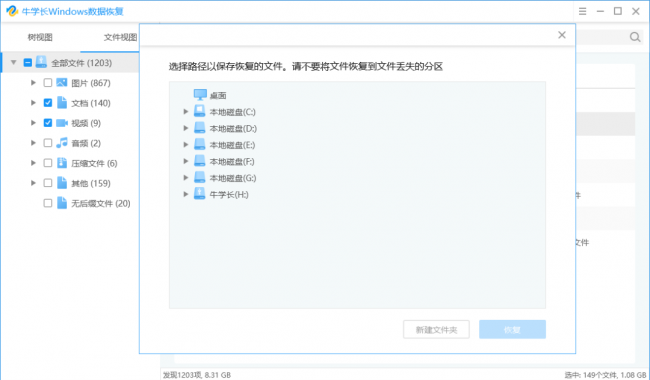Expand the 文档 category arrow

(34, 102)
